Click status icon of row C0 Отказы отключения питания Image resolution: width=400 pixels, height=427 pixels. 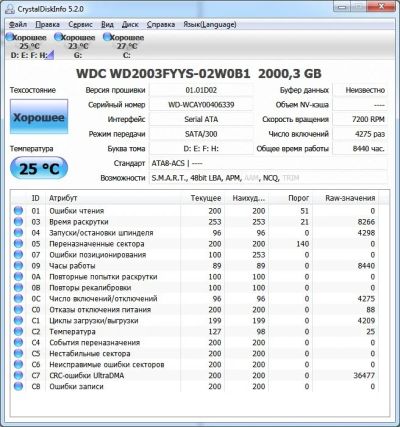click(x=18, y=310)
